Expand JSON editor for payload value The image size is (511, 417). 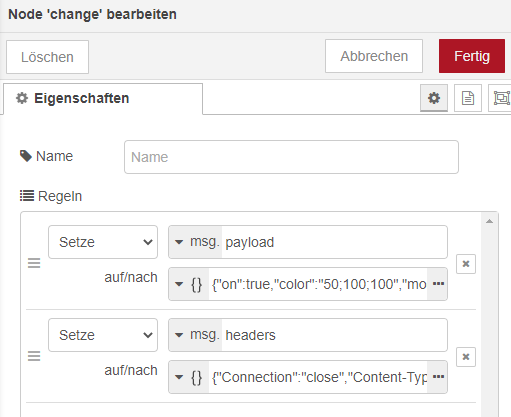point(438,284)
